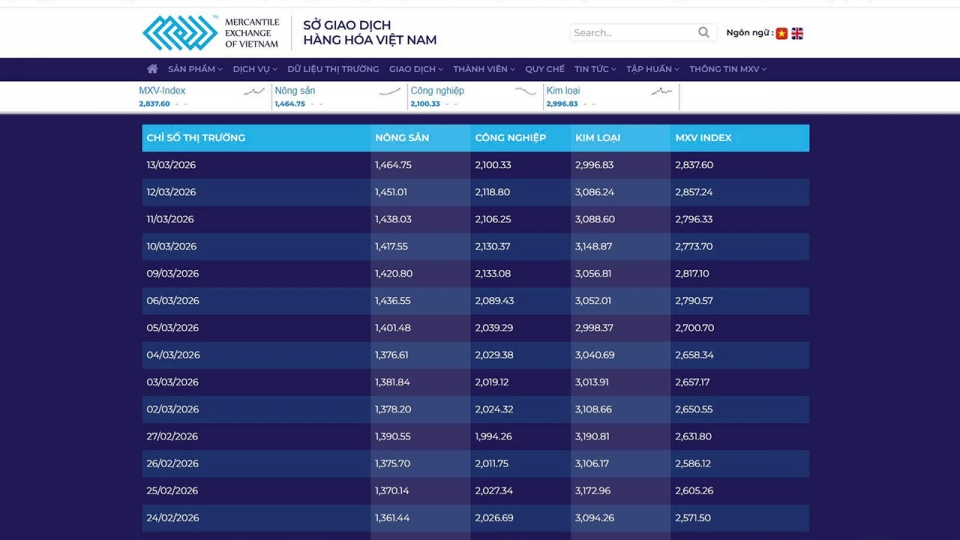Open the Nông sản sparkline chart

click(390, 92)
